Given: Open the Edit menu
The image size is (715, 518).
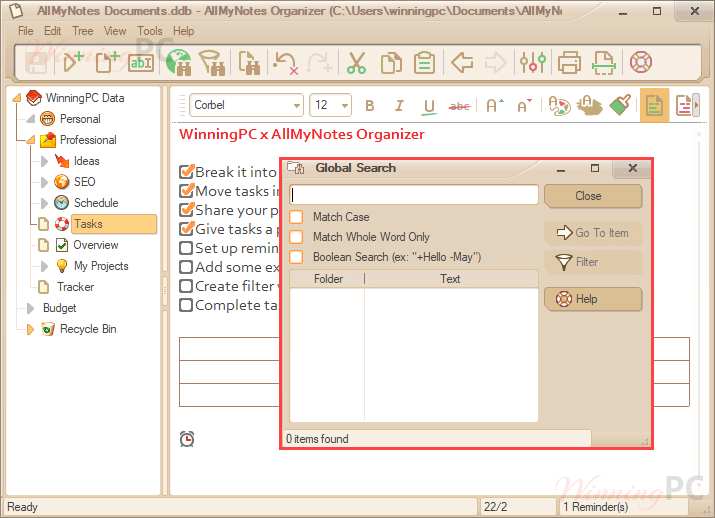Looking at the screenshot, I should pos(52,31).
